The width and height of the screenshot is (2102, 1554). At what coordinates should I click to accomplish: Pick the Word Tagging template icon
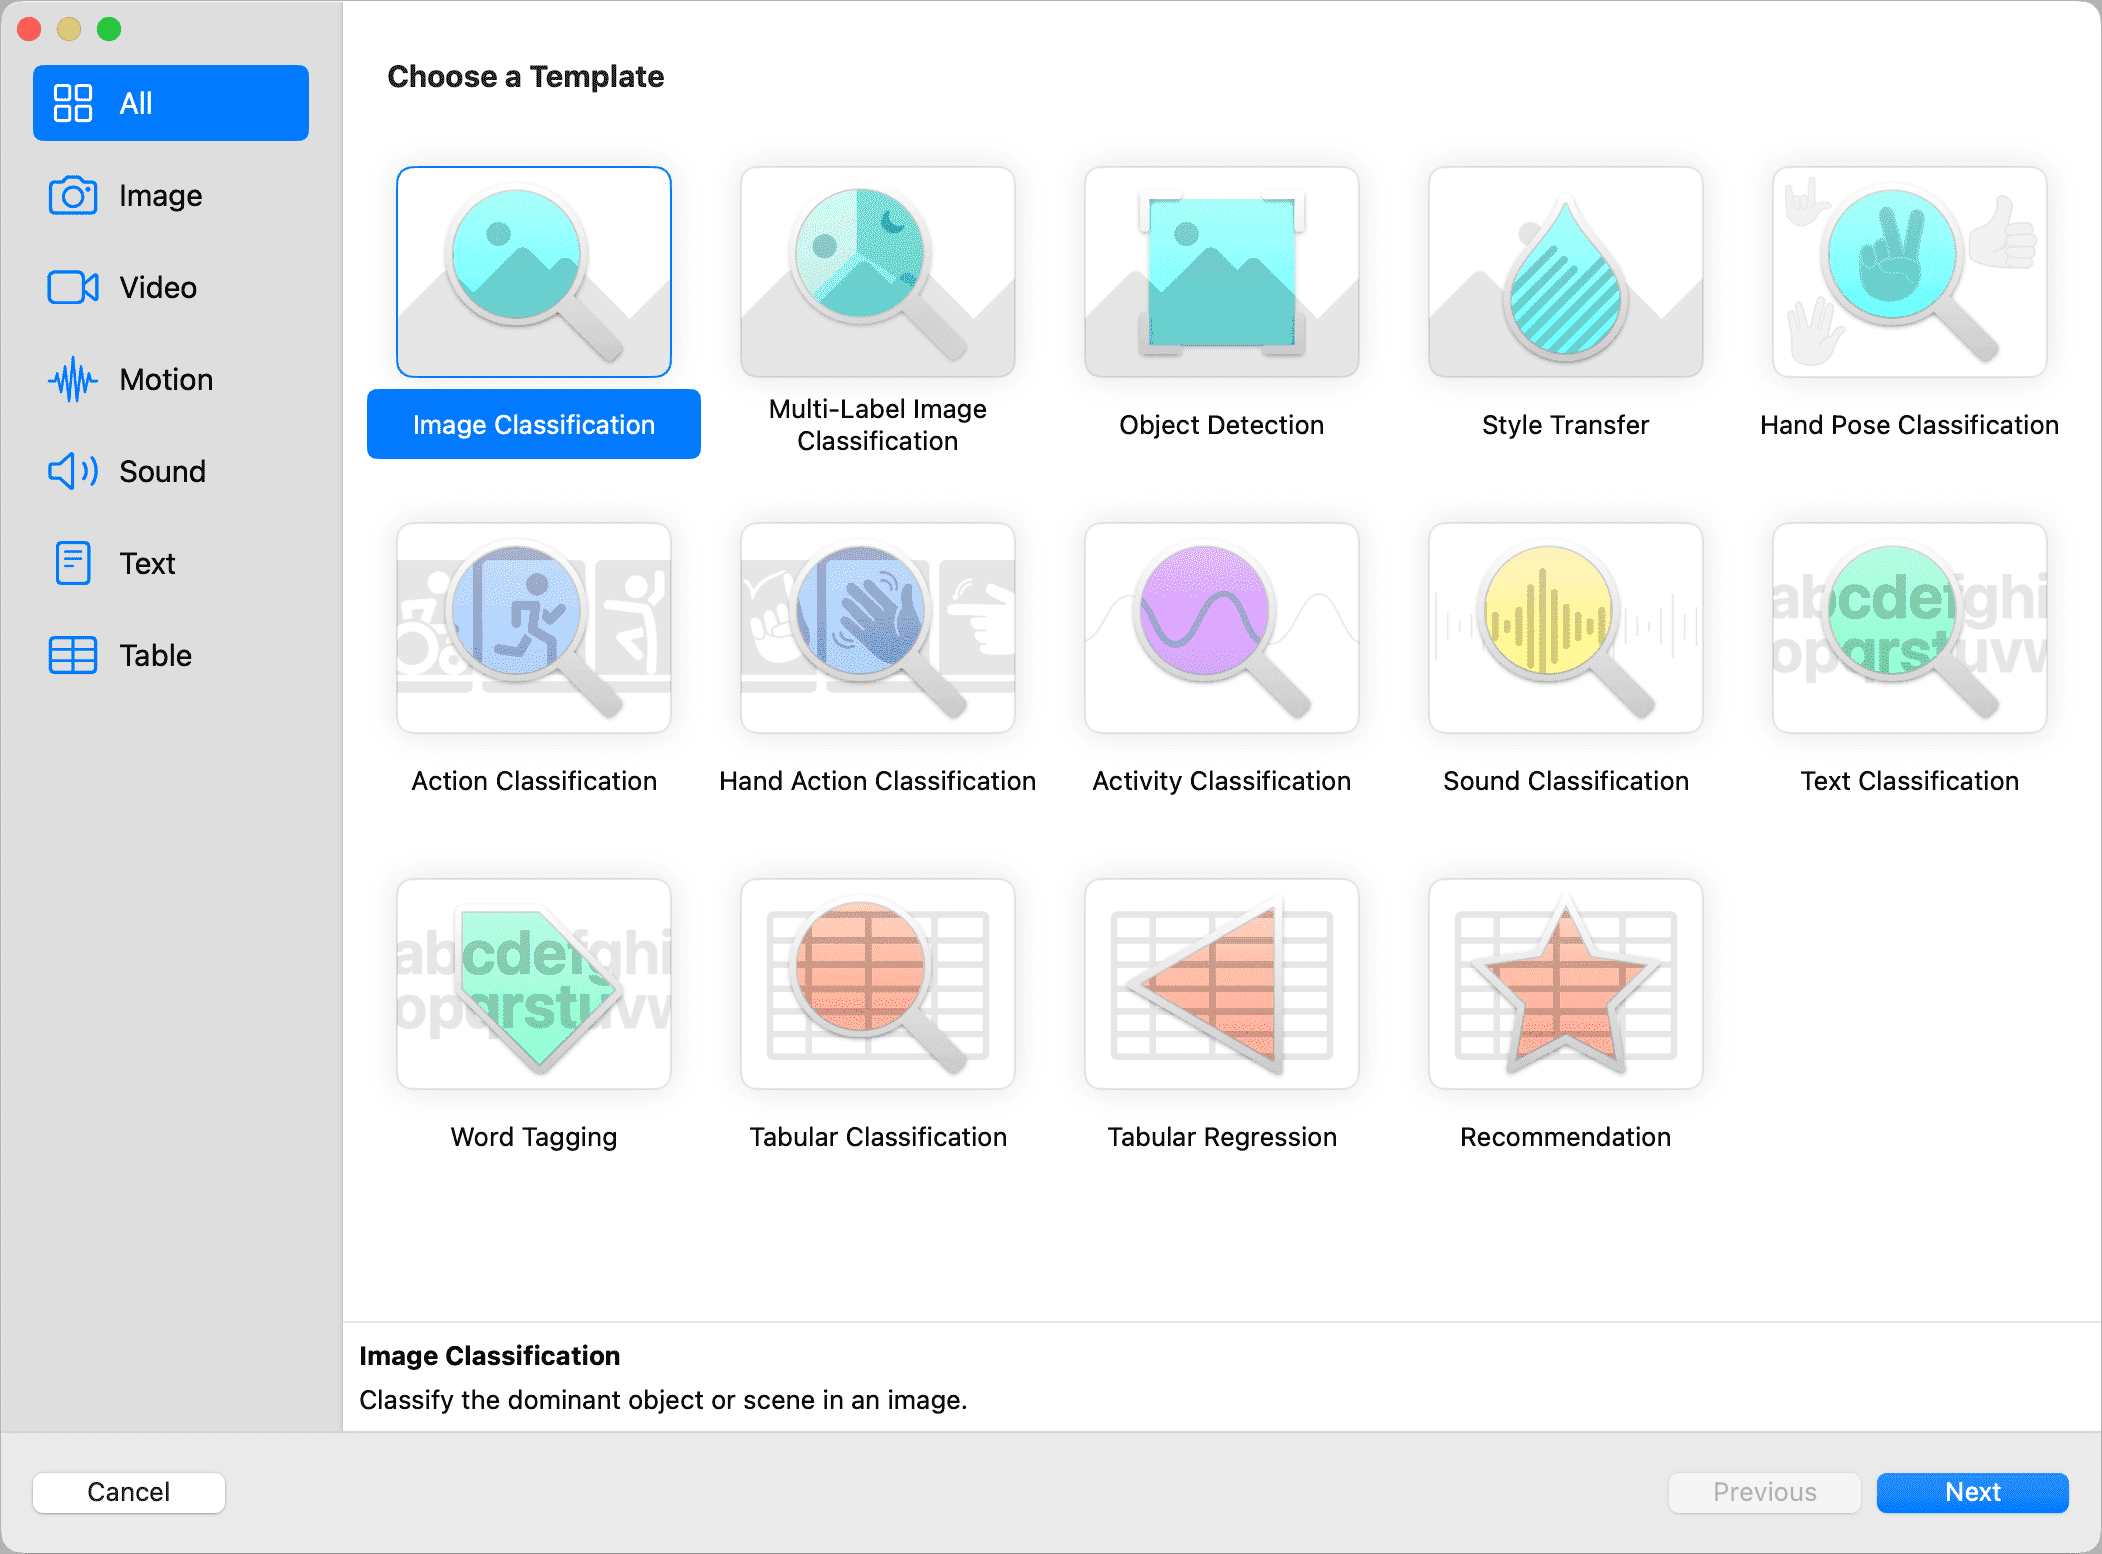click(533, 984)
